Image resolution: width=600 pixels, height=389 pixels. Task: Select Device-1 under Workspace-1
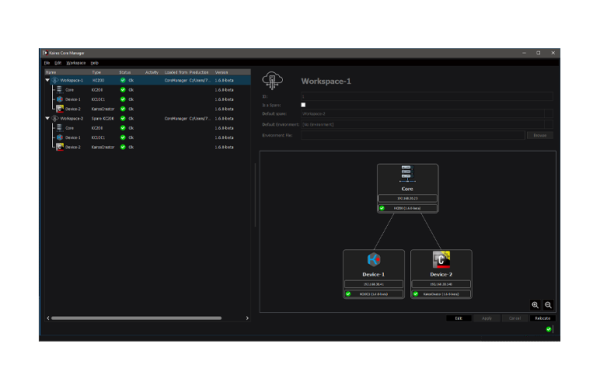[148, 99]
